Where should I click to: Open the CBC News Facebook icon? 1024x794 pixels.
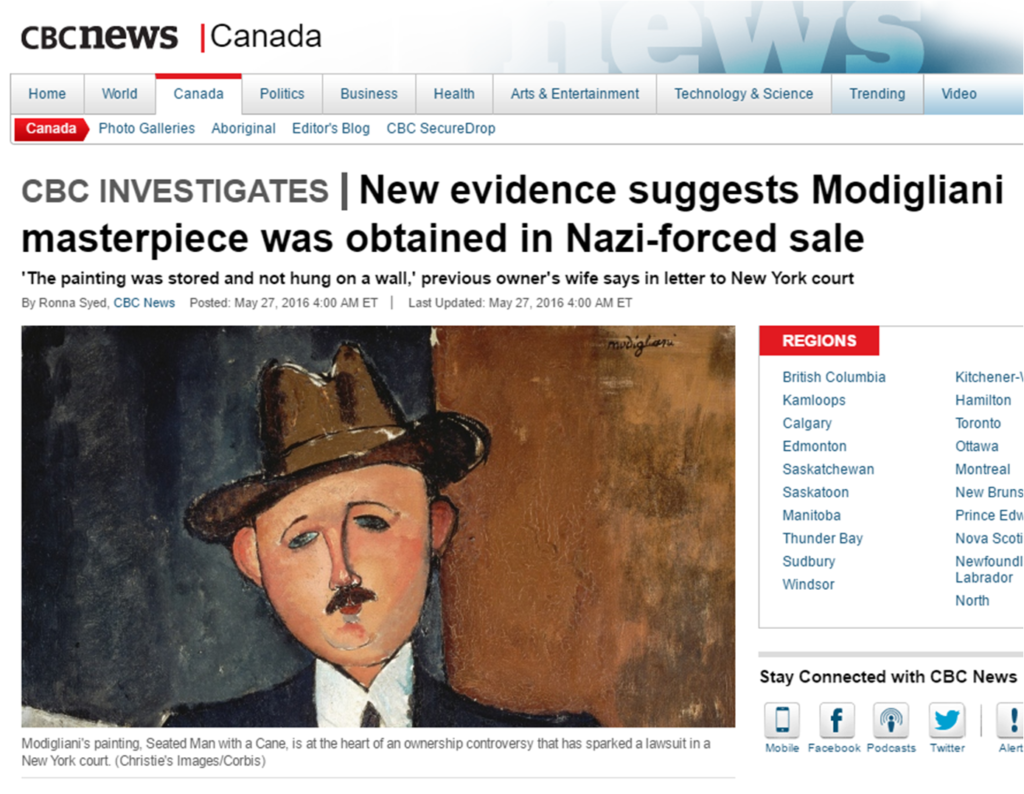click(x=836, y=720)
